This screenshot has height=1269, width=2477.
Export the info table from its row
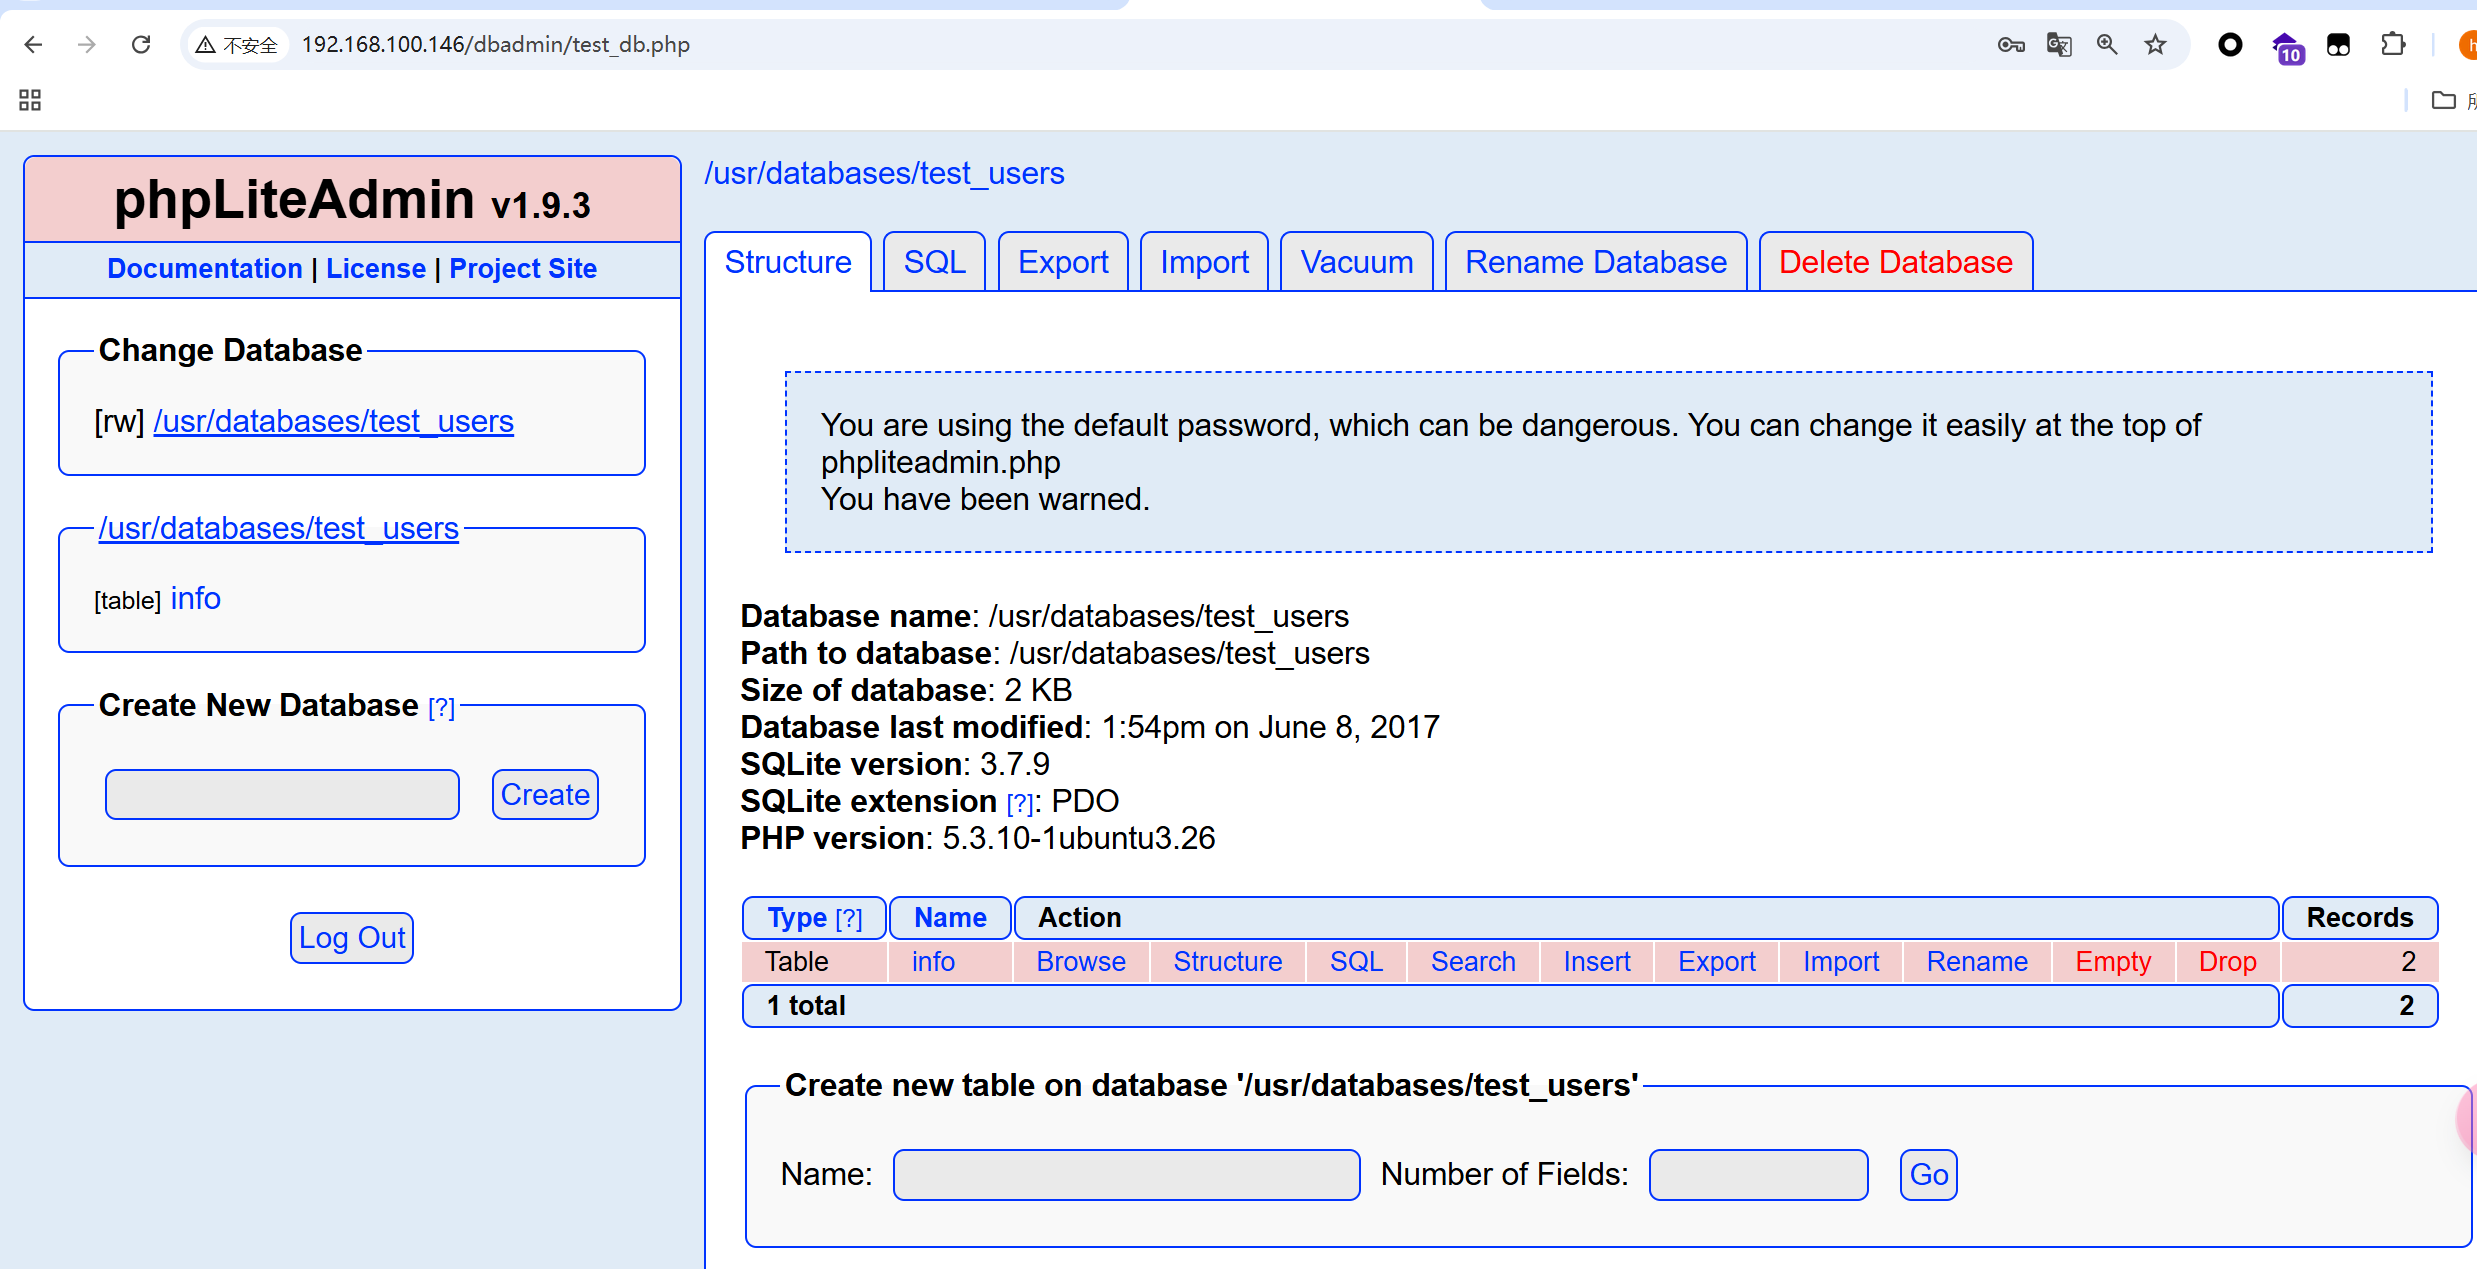click(x=1717, y=962)
